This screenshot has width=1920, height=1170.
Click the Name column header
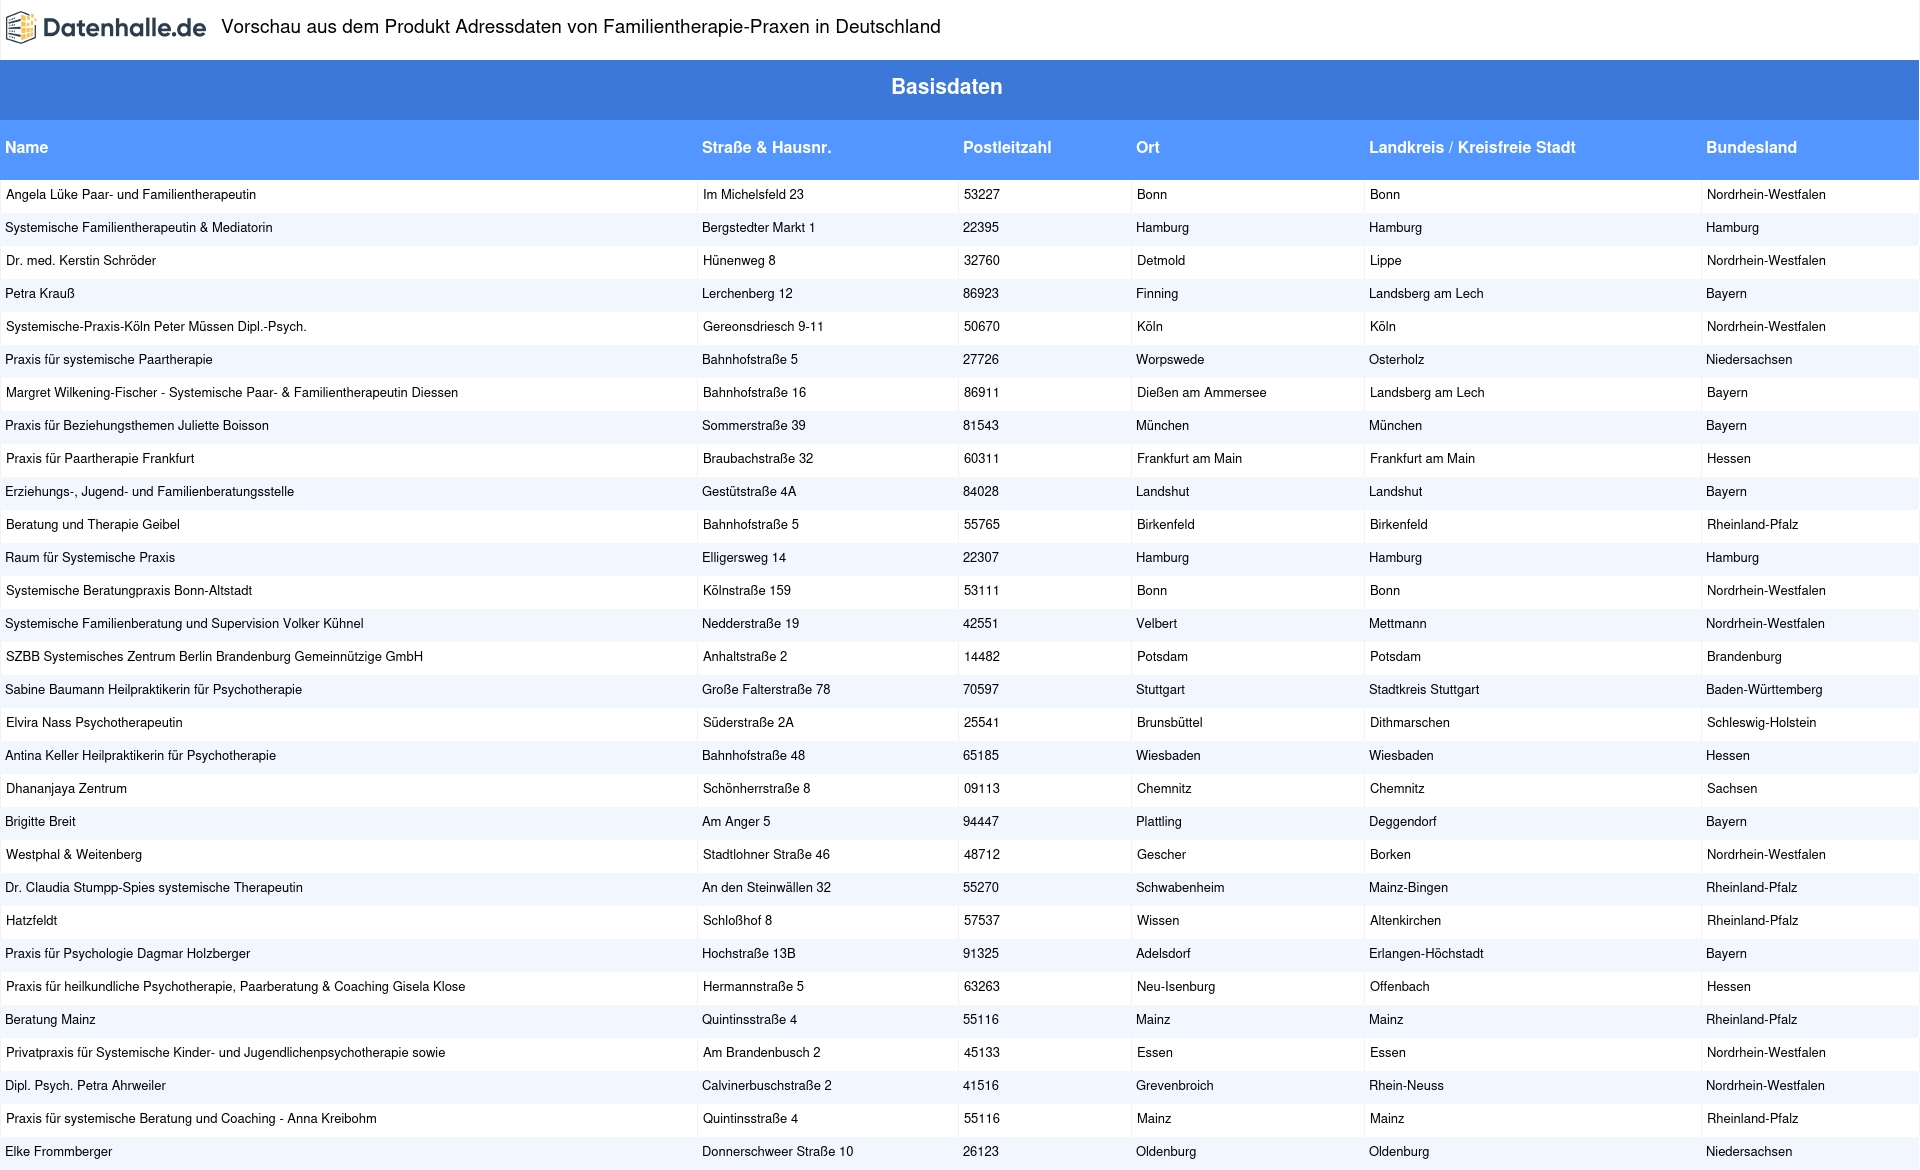coord(26,148)
